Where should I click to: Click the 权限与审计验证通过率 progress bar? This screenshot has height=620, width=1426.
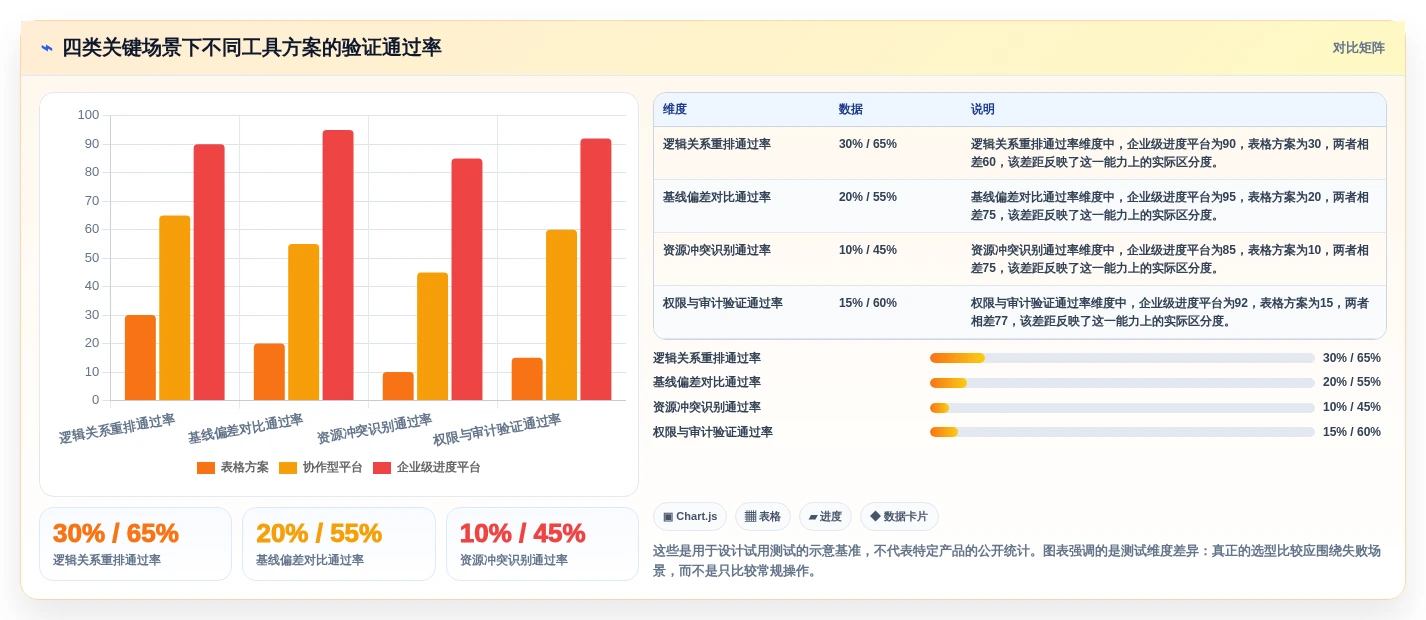pyautogui.click(x=1122, y=432)
